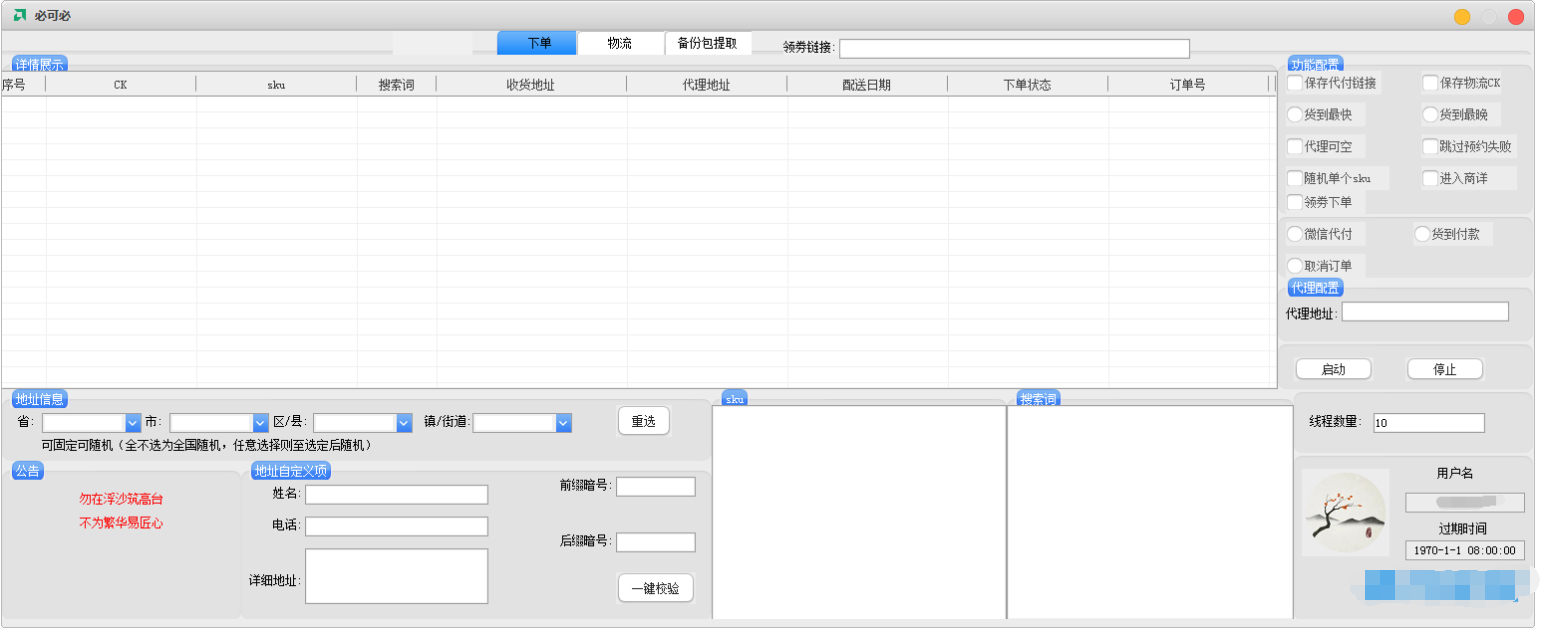Viewport: 1542px width, 634px height.
Task: Choose the 取消订单 radio button
Action: 1296,266
